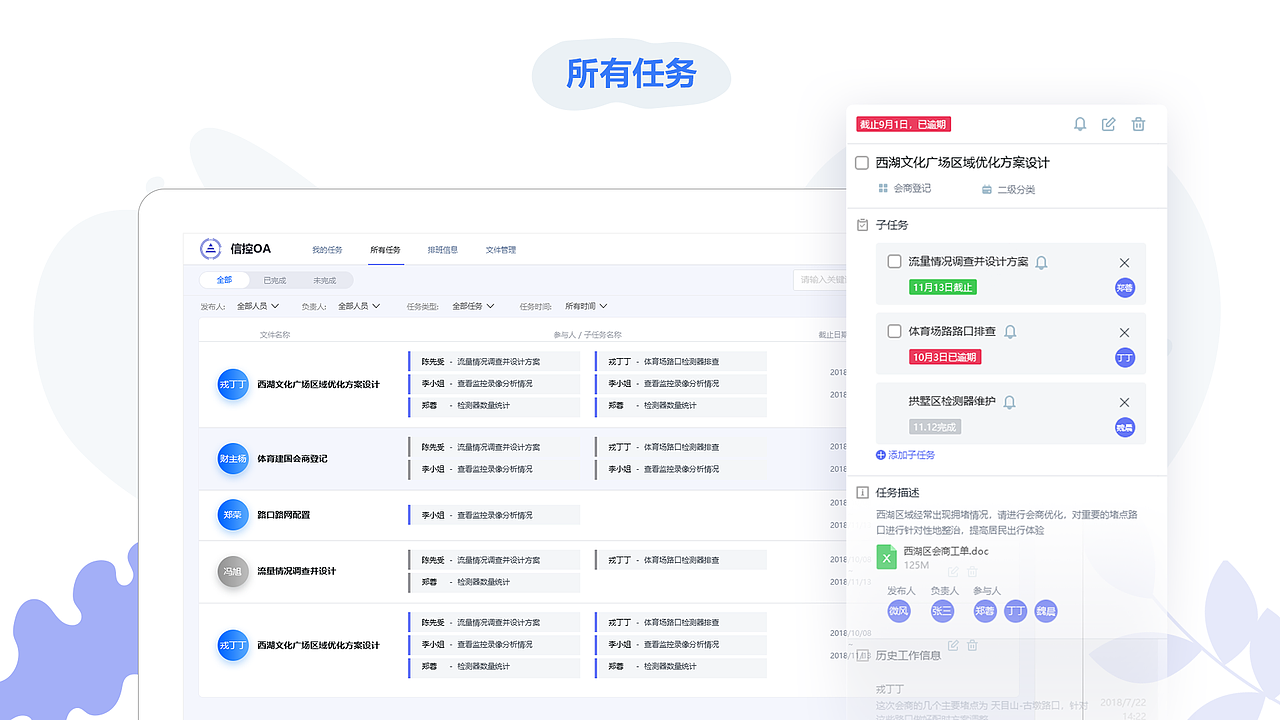
Task: Open the 西湖区会商工单.doc file icon
Action: point(887,556)
